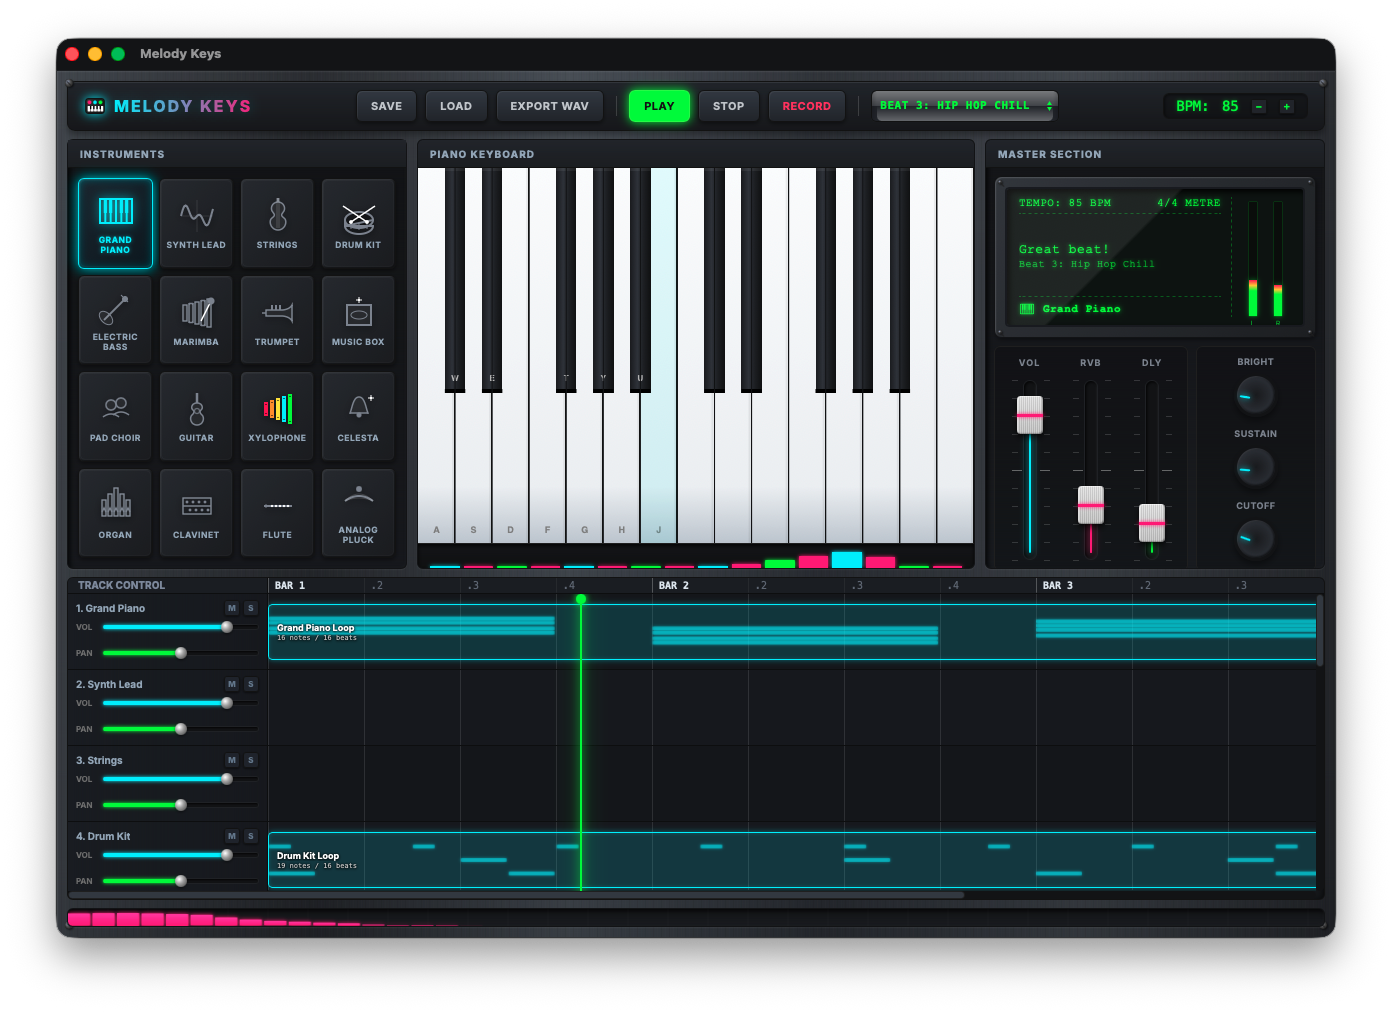Choose the Clavinet instrument
This screenshot has width=1392, height=1012.
196,513
